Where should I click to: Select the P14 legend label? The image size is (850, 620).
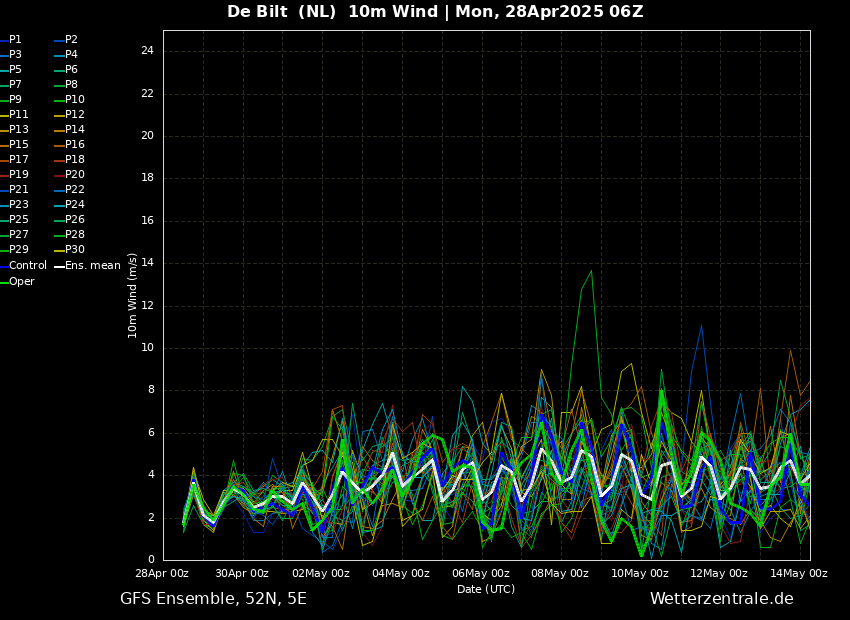tap(74, 130)
